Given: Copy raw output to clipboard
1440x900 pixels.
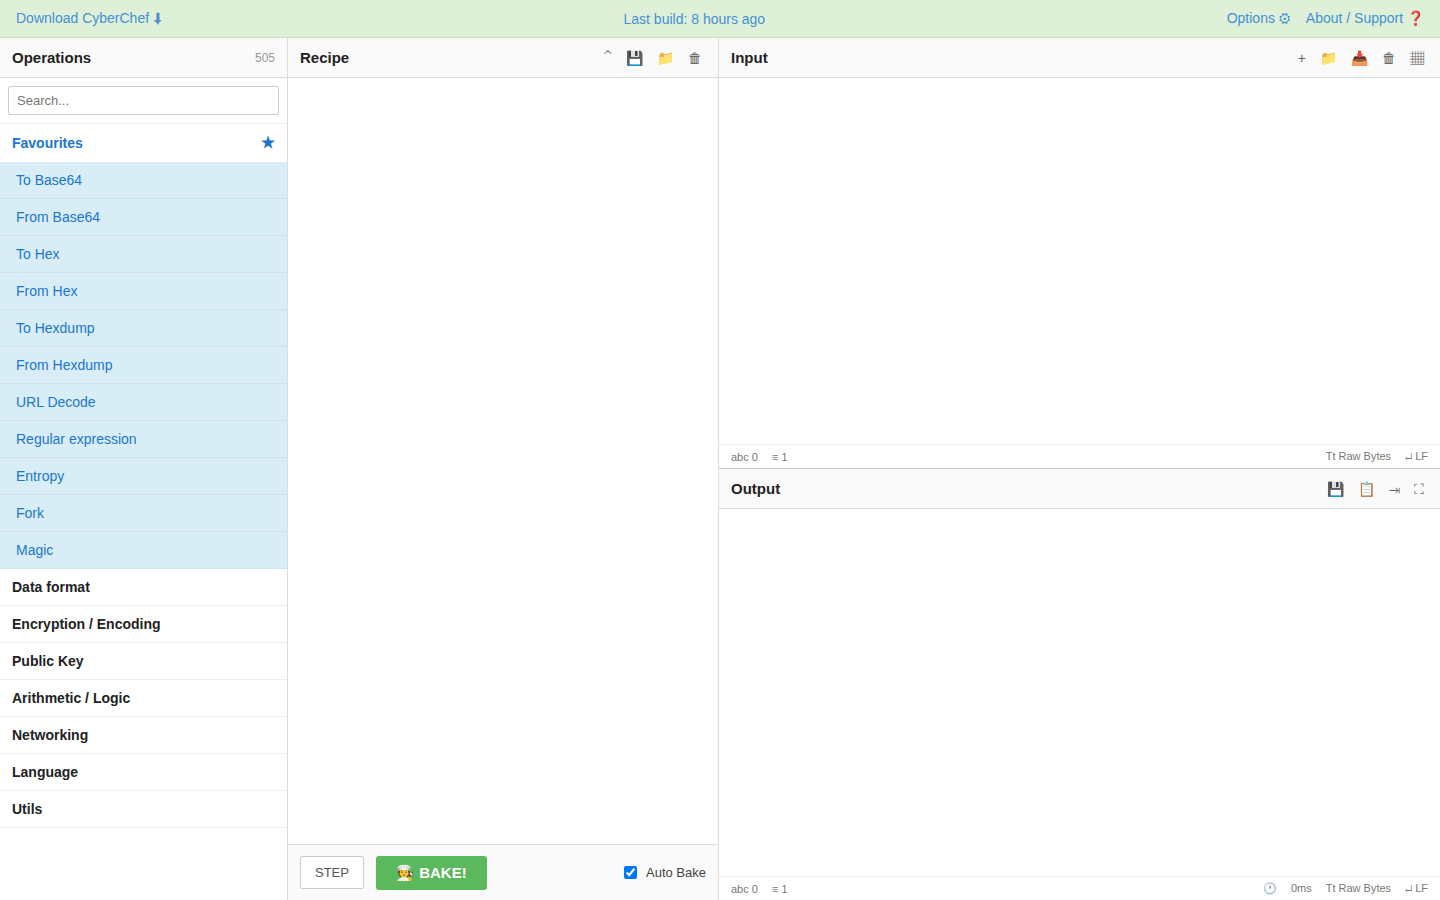Looking at the screenshot, I should [x=1366, y=489].
